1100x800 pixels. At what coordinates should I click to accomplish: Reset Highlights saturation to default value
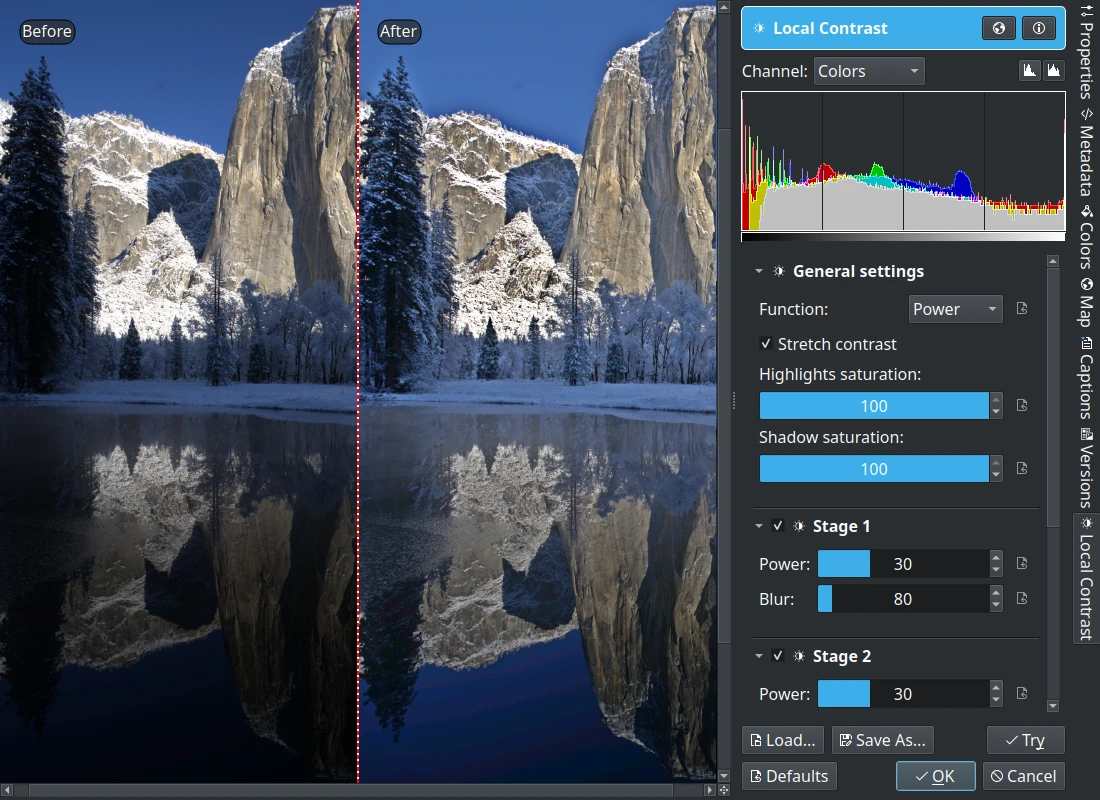point(1022,405)
